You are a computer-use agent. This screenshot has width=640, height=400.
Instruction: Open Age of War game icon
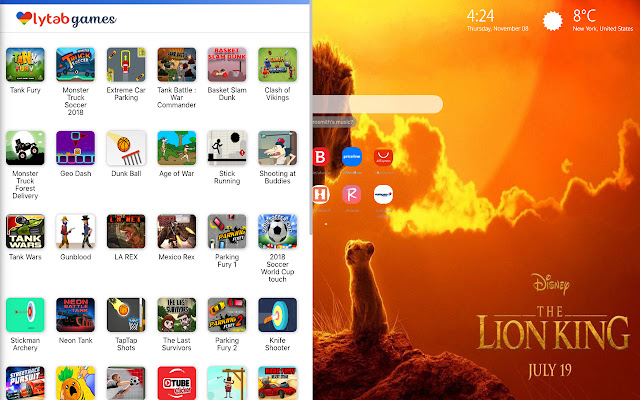tap(177, 148)
